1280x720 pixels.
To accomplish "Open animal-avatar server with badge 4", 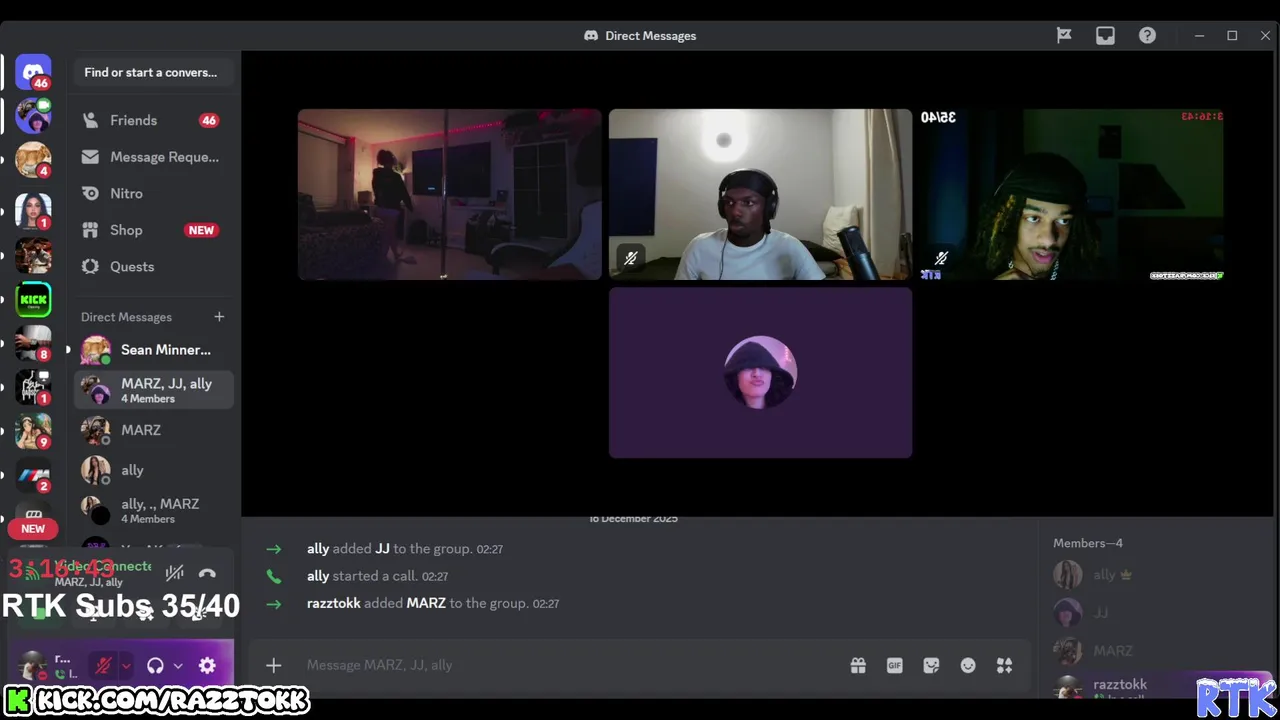I will coord(33,160).
